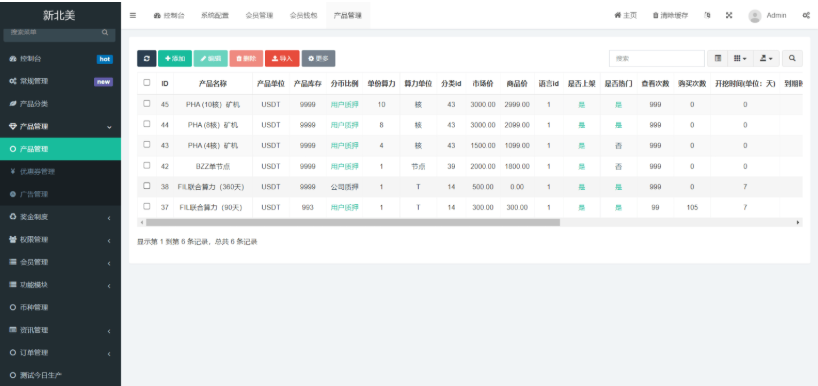
Task: Click the home icon link 主页
Action: pyautogui.click(x=625, y=16)
